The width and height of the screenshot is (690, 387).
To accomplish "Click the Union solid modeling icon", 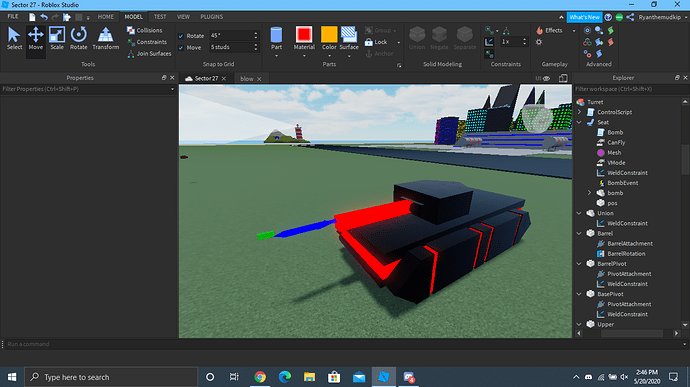I will [x=417, y=38].
